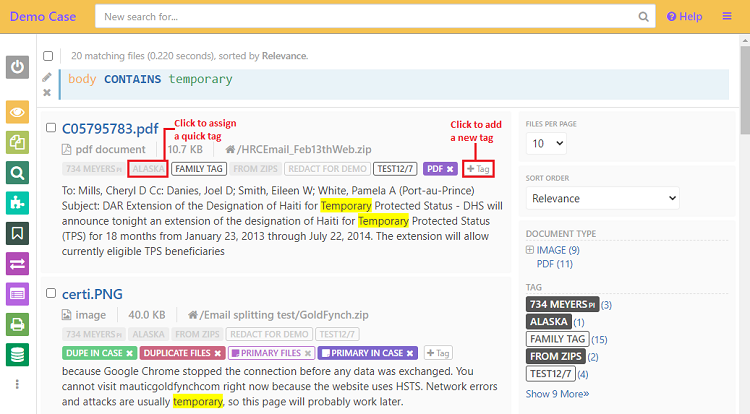This screenshot has width=750, height=414.
Task: Click the purple arrows exchange sidebar icon
Action: coord(18,264)
